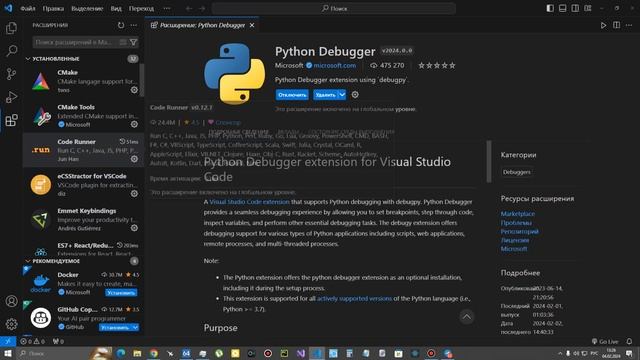The width and height of the screenshot is (640, 360).
Task: Show errors and warnings in the status bar
Action: click(33, 341)
